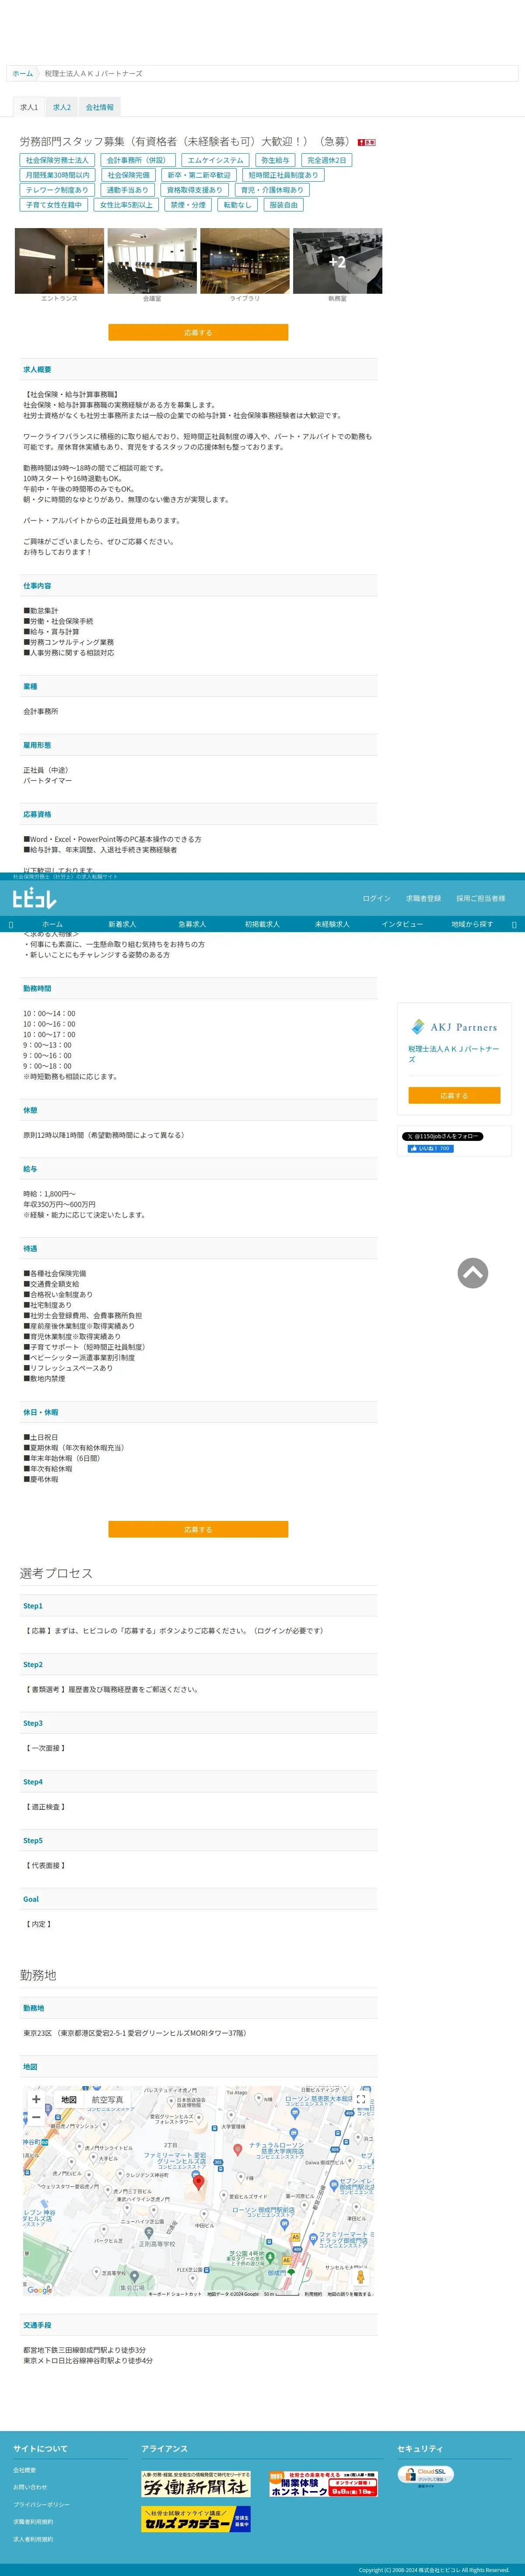Image resolution: width=525 pixels, height=2576 pixels.
Task: Open 新着求人 in the navigation bar
Action: (122, 924)
